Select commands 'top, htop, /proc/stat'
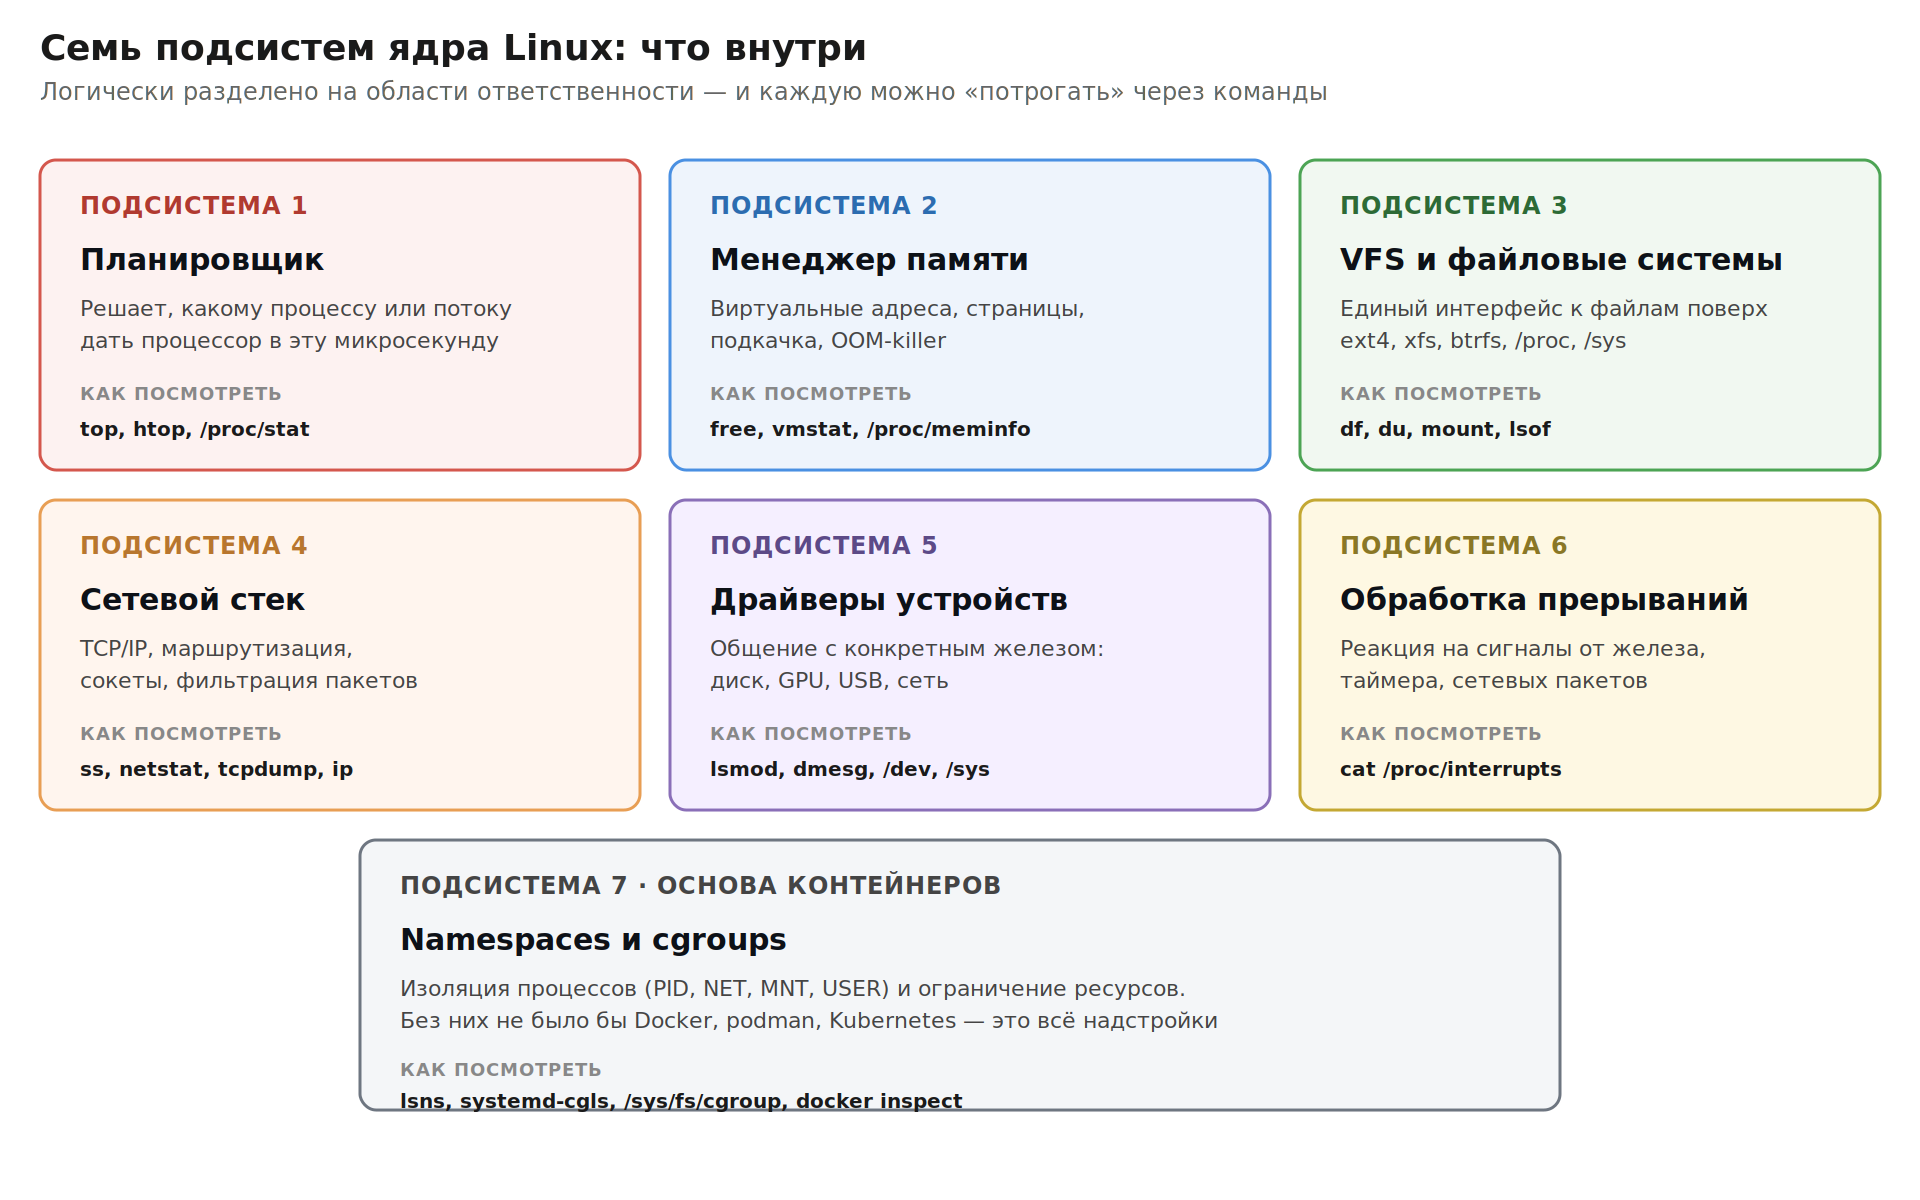Viewport: 1920px width, 1200px height. click(x=194, y=429)
